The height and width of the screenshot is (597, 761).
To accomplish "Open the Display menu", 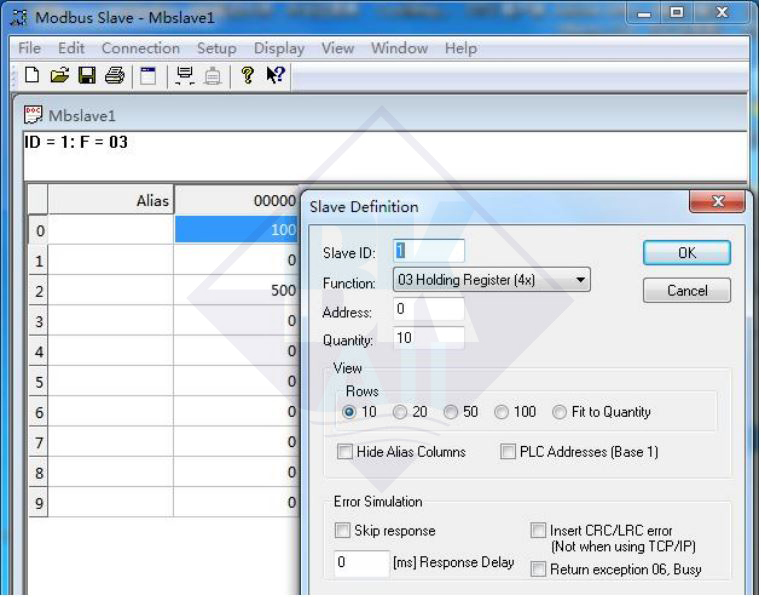I will click(x=279, y=49).
